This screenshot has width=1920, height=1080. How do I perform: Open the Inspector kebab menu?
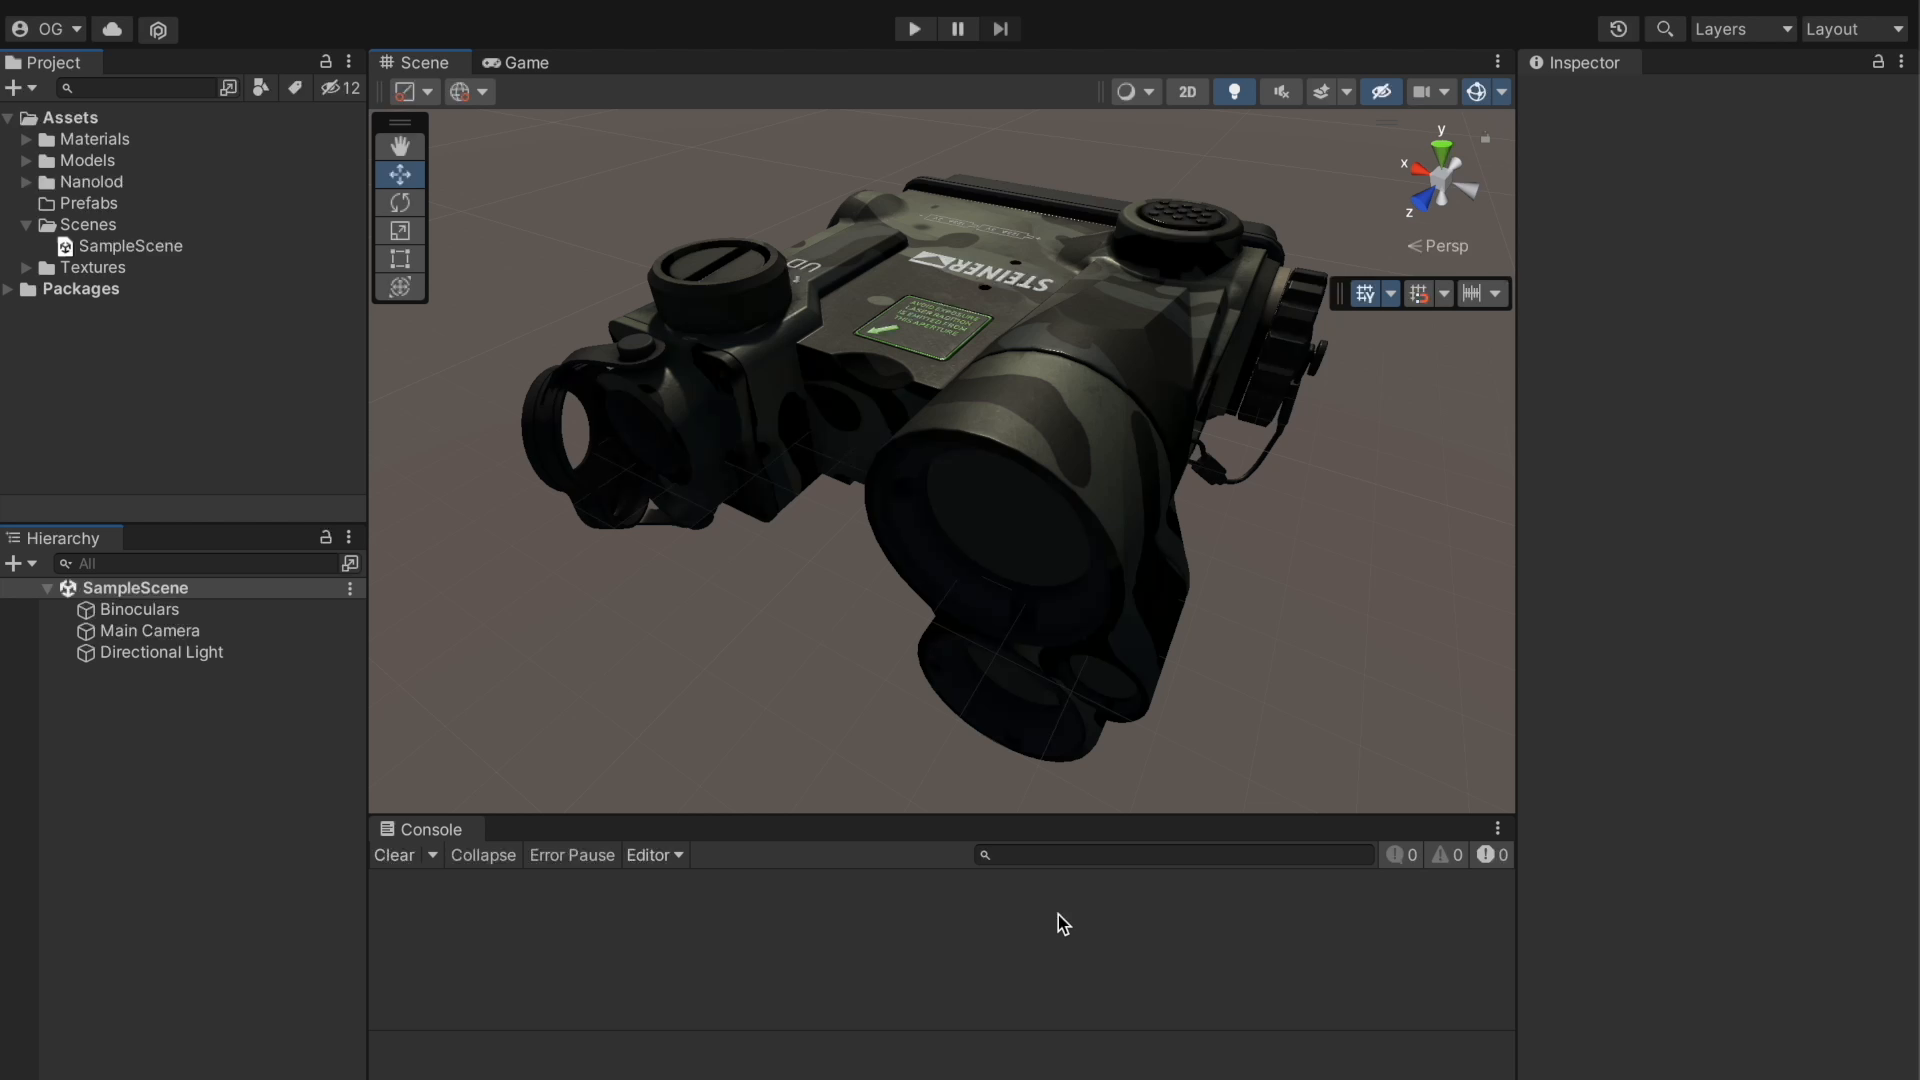[1902, 62]
